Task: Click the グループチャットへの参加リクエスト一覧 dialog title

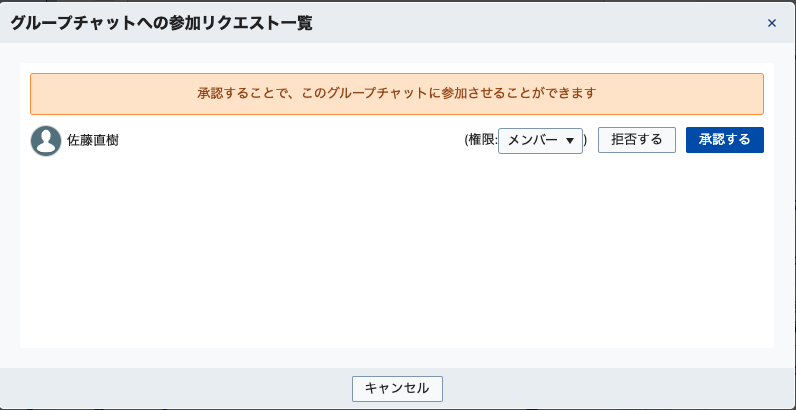Action: 162,23
